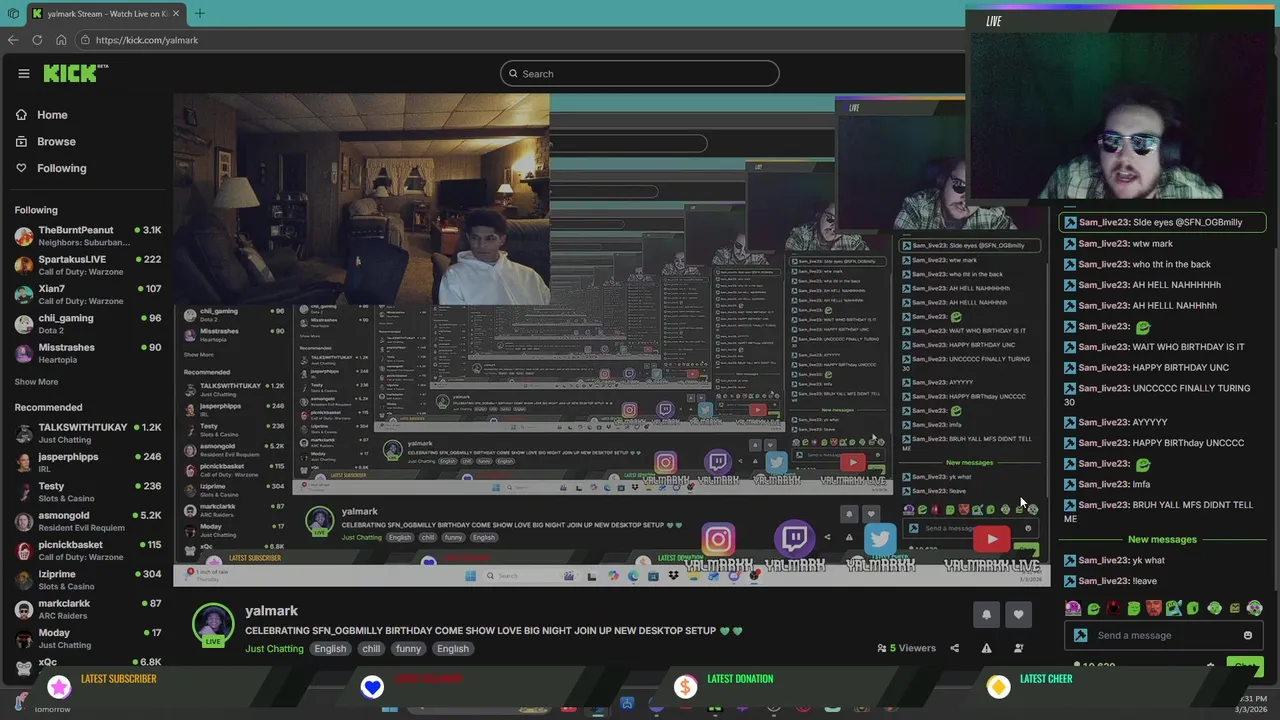Open chili_gaming channel in the sidebar
The height and width of the screenshot is (720, 1280).
tap(88, 324)
